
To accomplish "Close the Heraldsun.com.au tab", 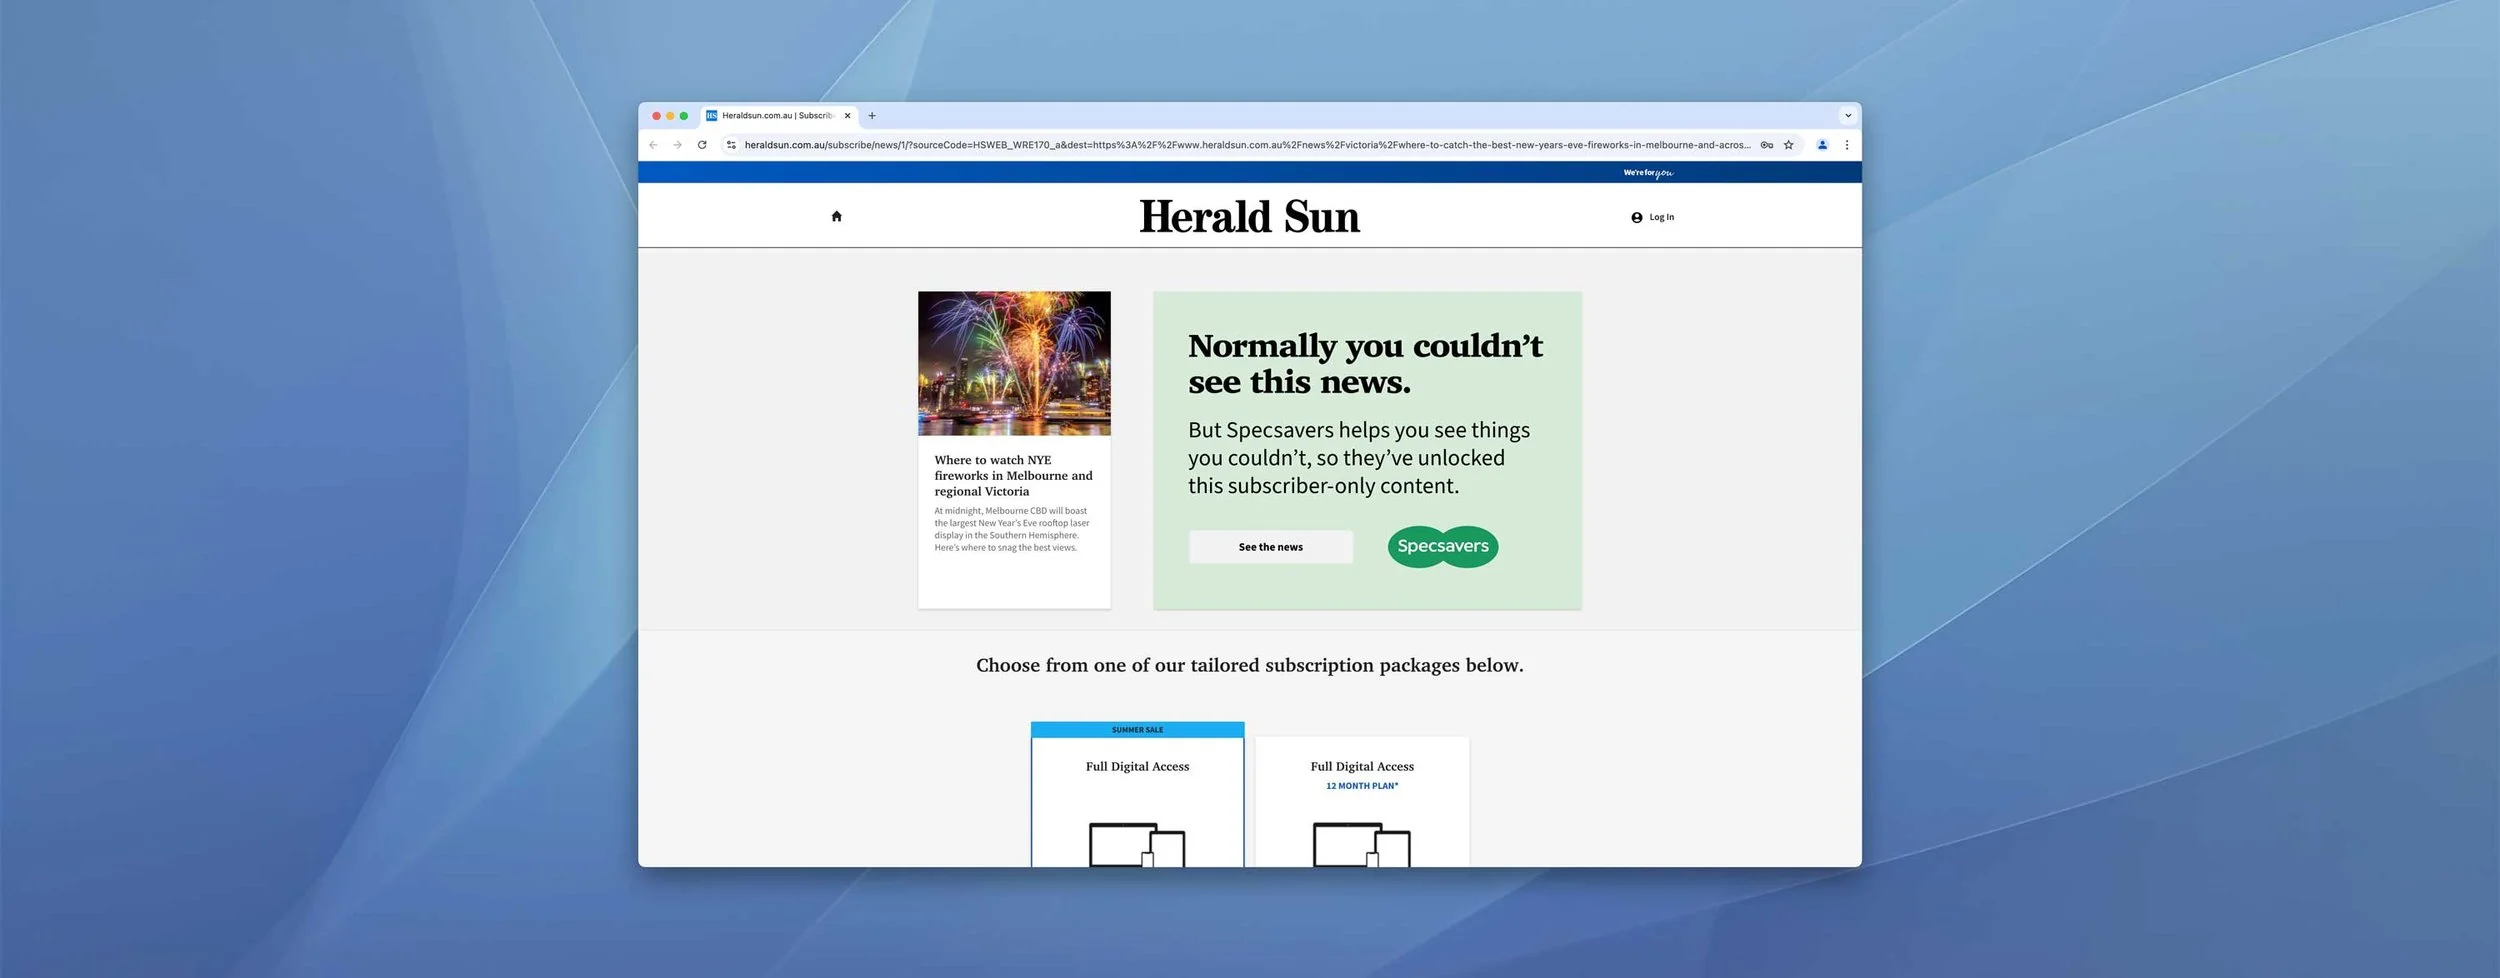I will [848, 116].
